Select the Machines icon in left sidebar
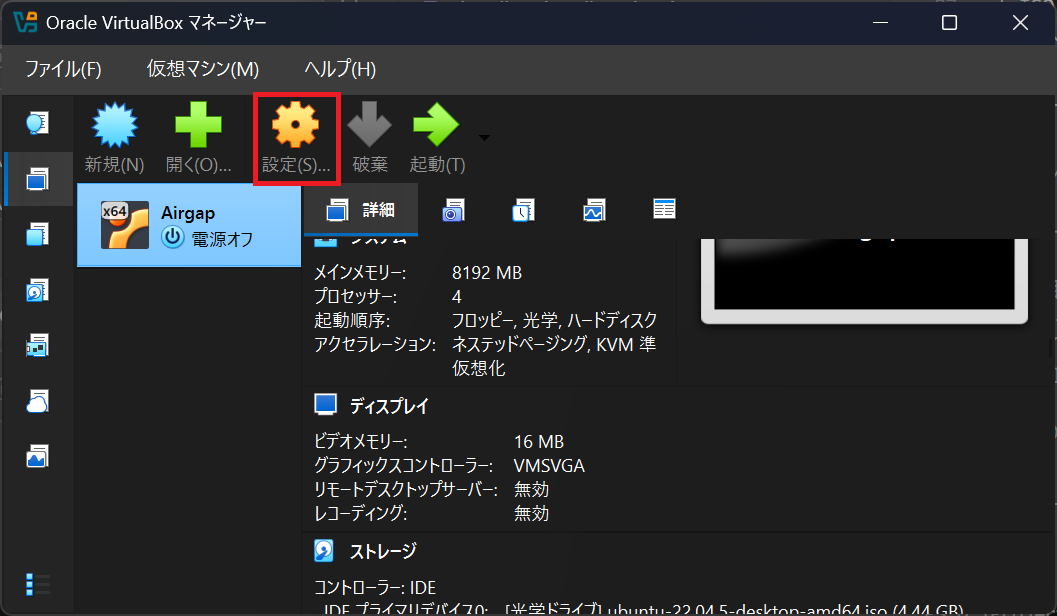This screenshot has width=1057, height=616. click(37, 180)
